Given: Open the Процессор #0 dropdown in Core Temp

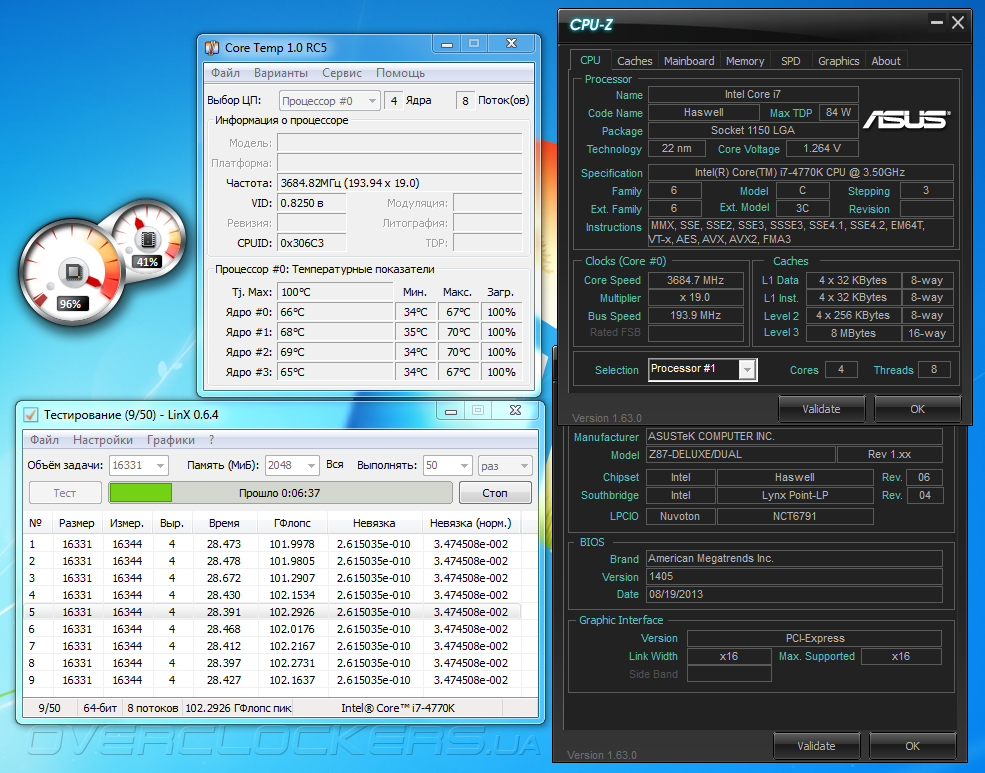Looking at the screenshot, I should (x=371, y=101).
